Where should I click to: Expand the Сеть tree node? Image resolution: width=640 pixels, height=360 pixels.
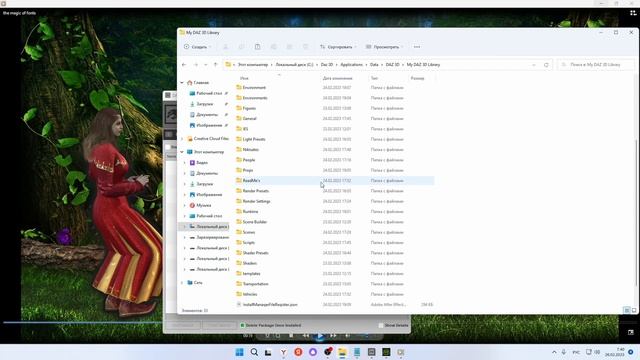point(182,282)
